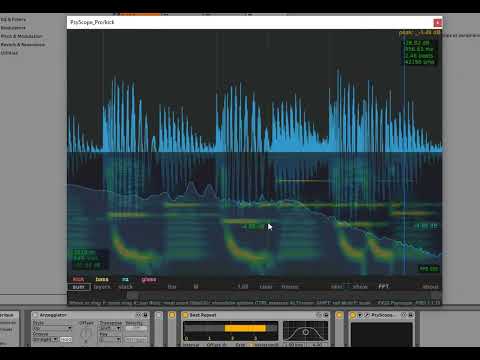
Task: Open the Pitch & Modulation browser category
Action: coord(22,36)
